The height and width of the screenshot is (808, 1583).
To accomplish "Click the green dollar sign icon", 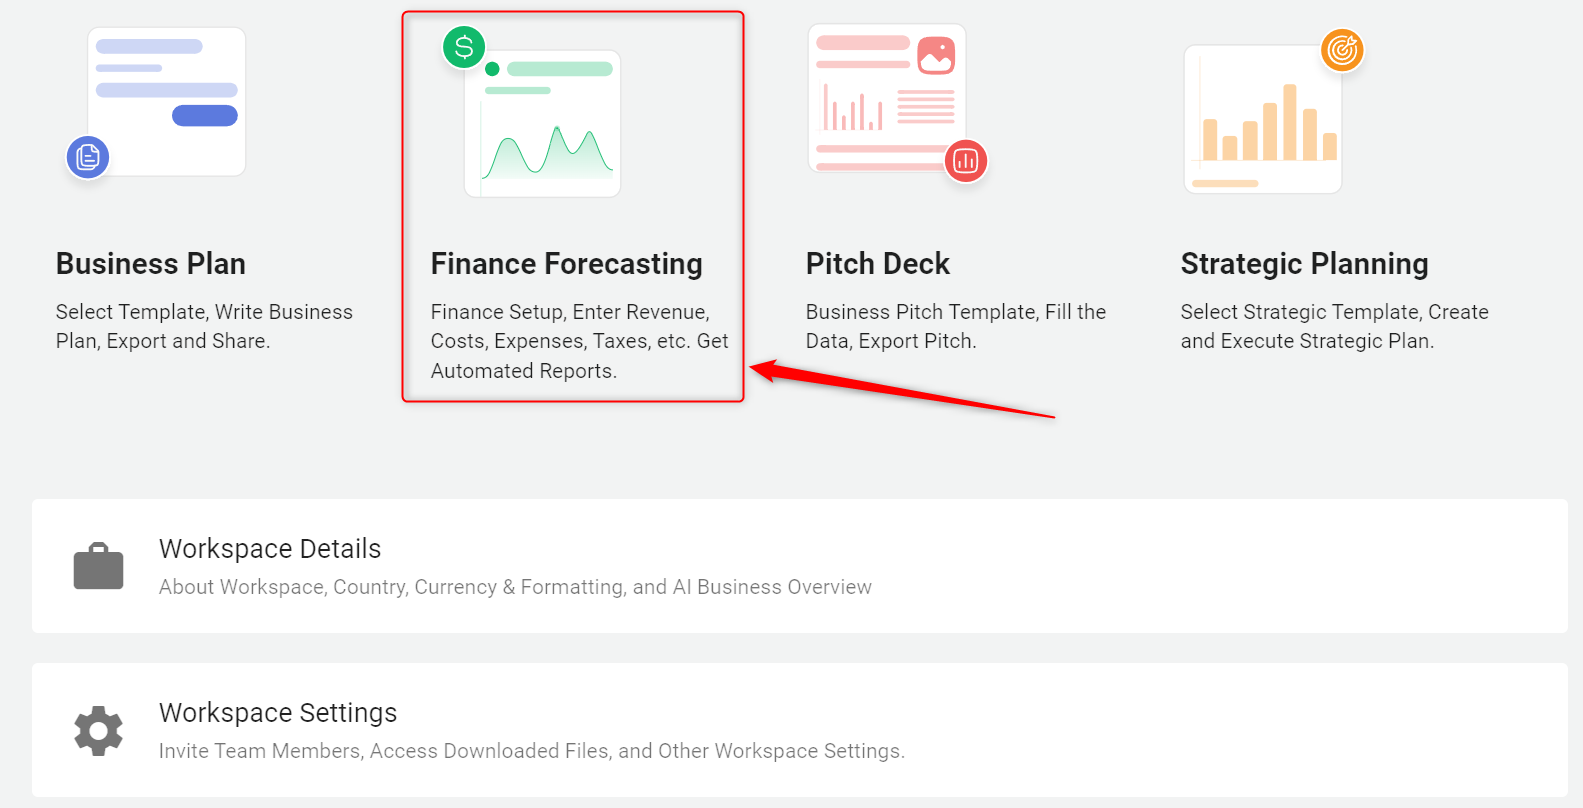I will (x=464, y=47).
